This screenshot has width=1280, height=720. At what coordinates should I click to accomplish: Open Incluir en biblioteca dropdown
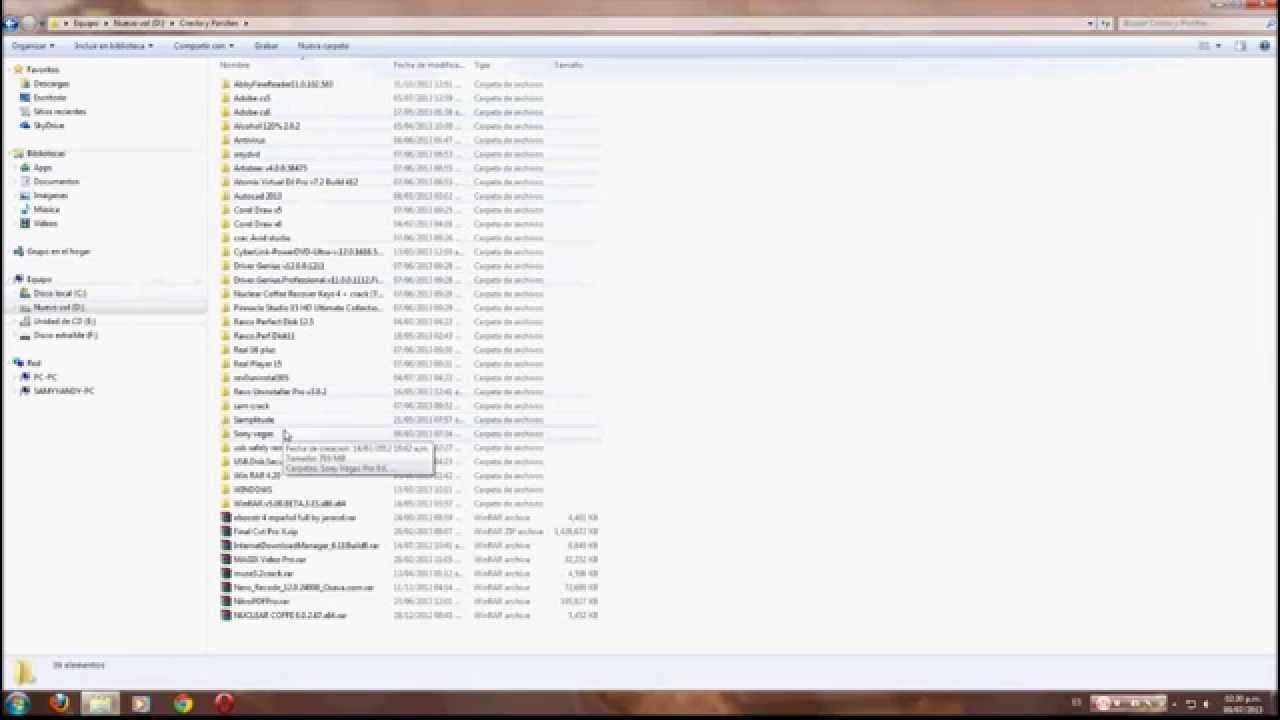click(x=113, y=46)
